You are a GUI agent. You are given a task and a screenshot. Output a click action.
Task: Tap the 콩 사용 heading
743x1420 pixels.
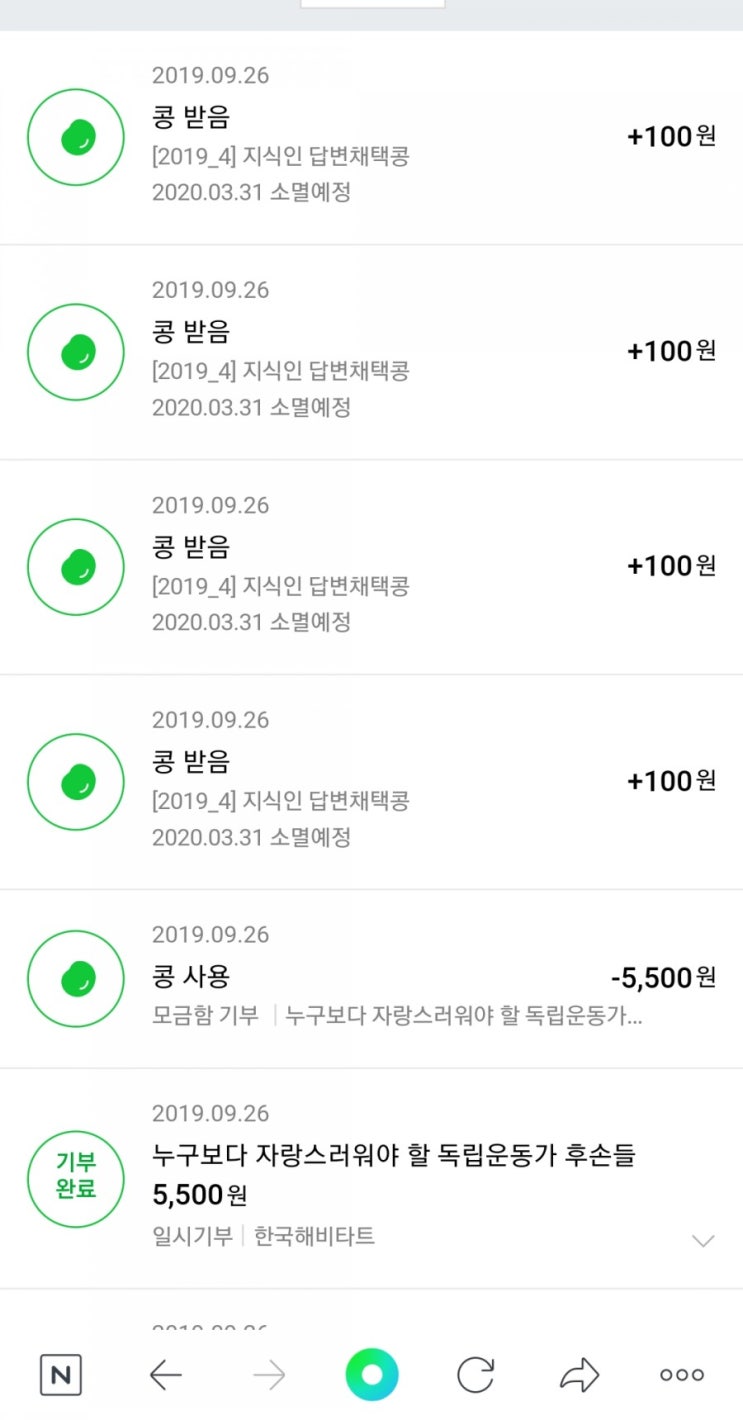[190, 976]
